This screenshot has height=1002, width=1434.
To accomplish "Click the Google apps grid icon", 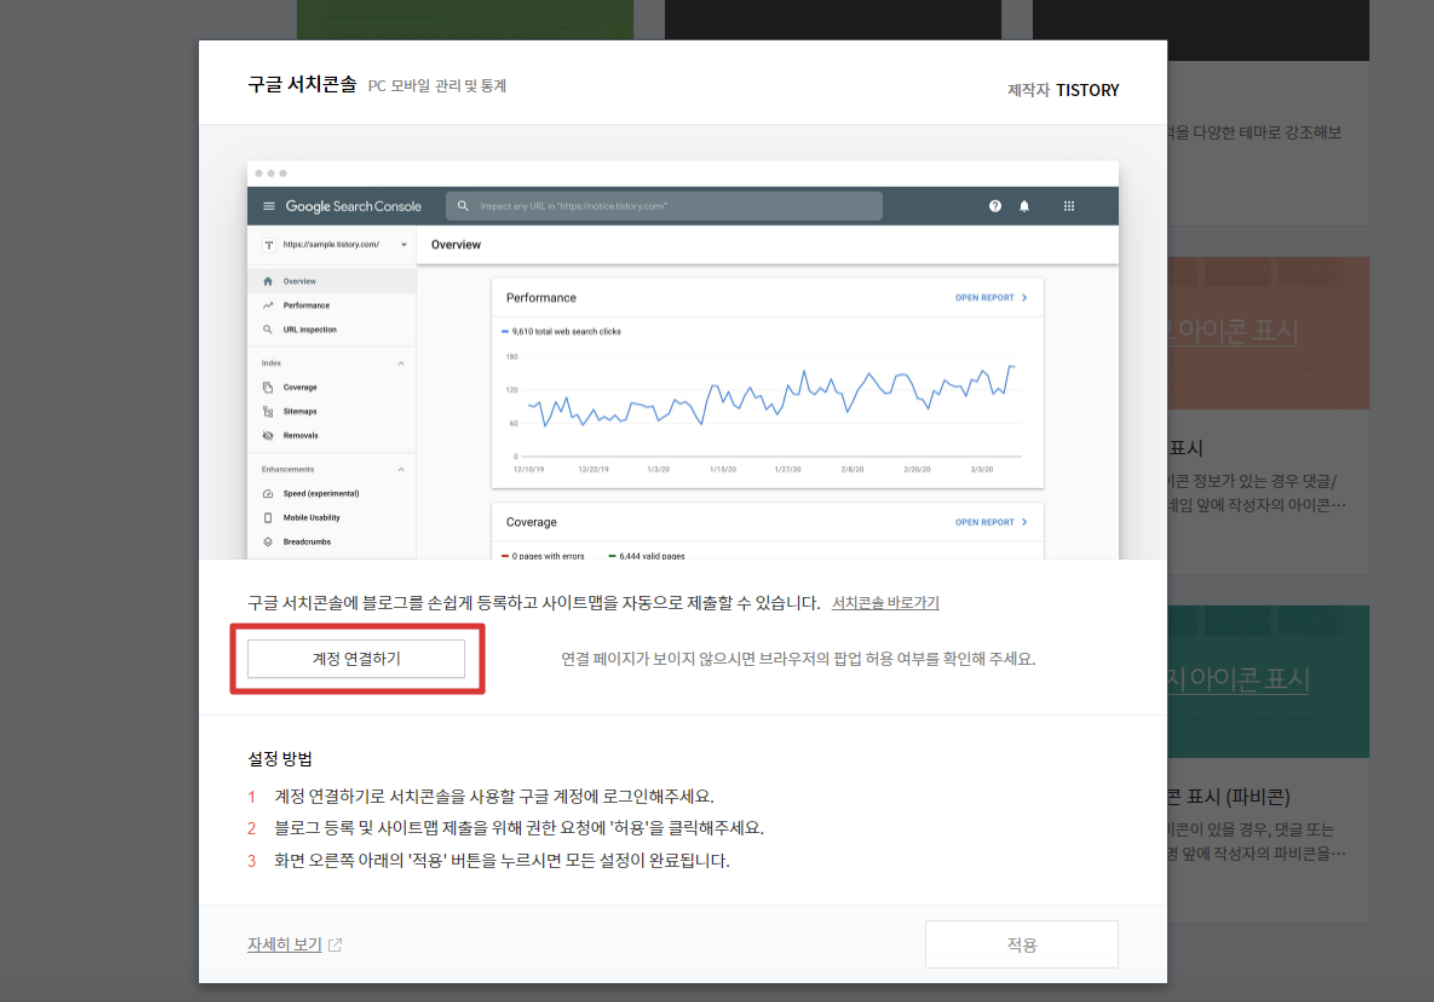I will coord(1069,206).
